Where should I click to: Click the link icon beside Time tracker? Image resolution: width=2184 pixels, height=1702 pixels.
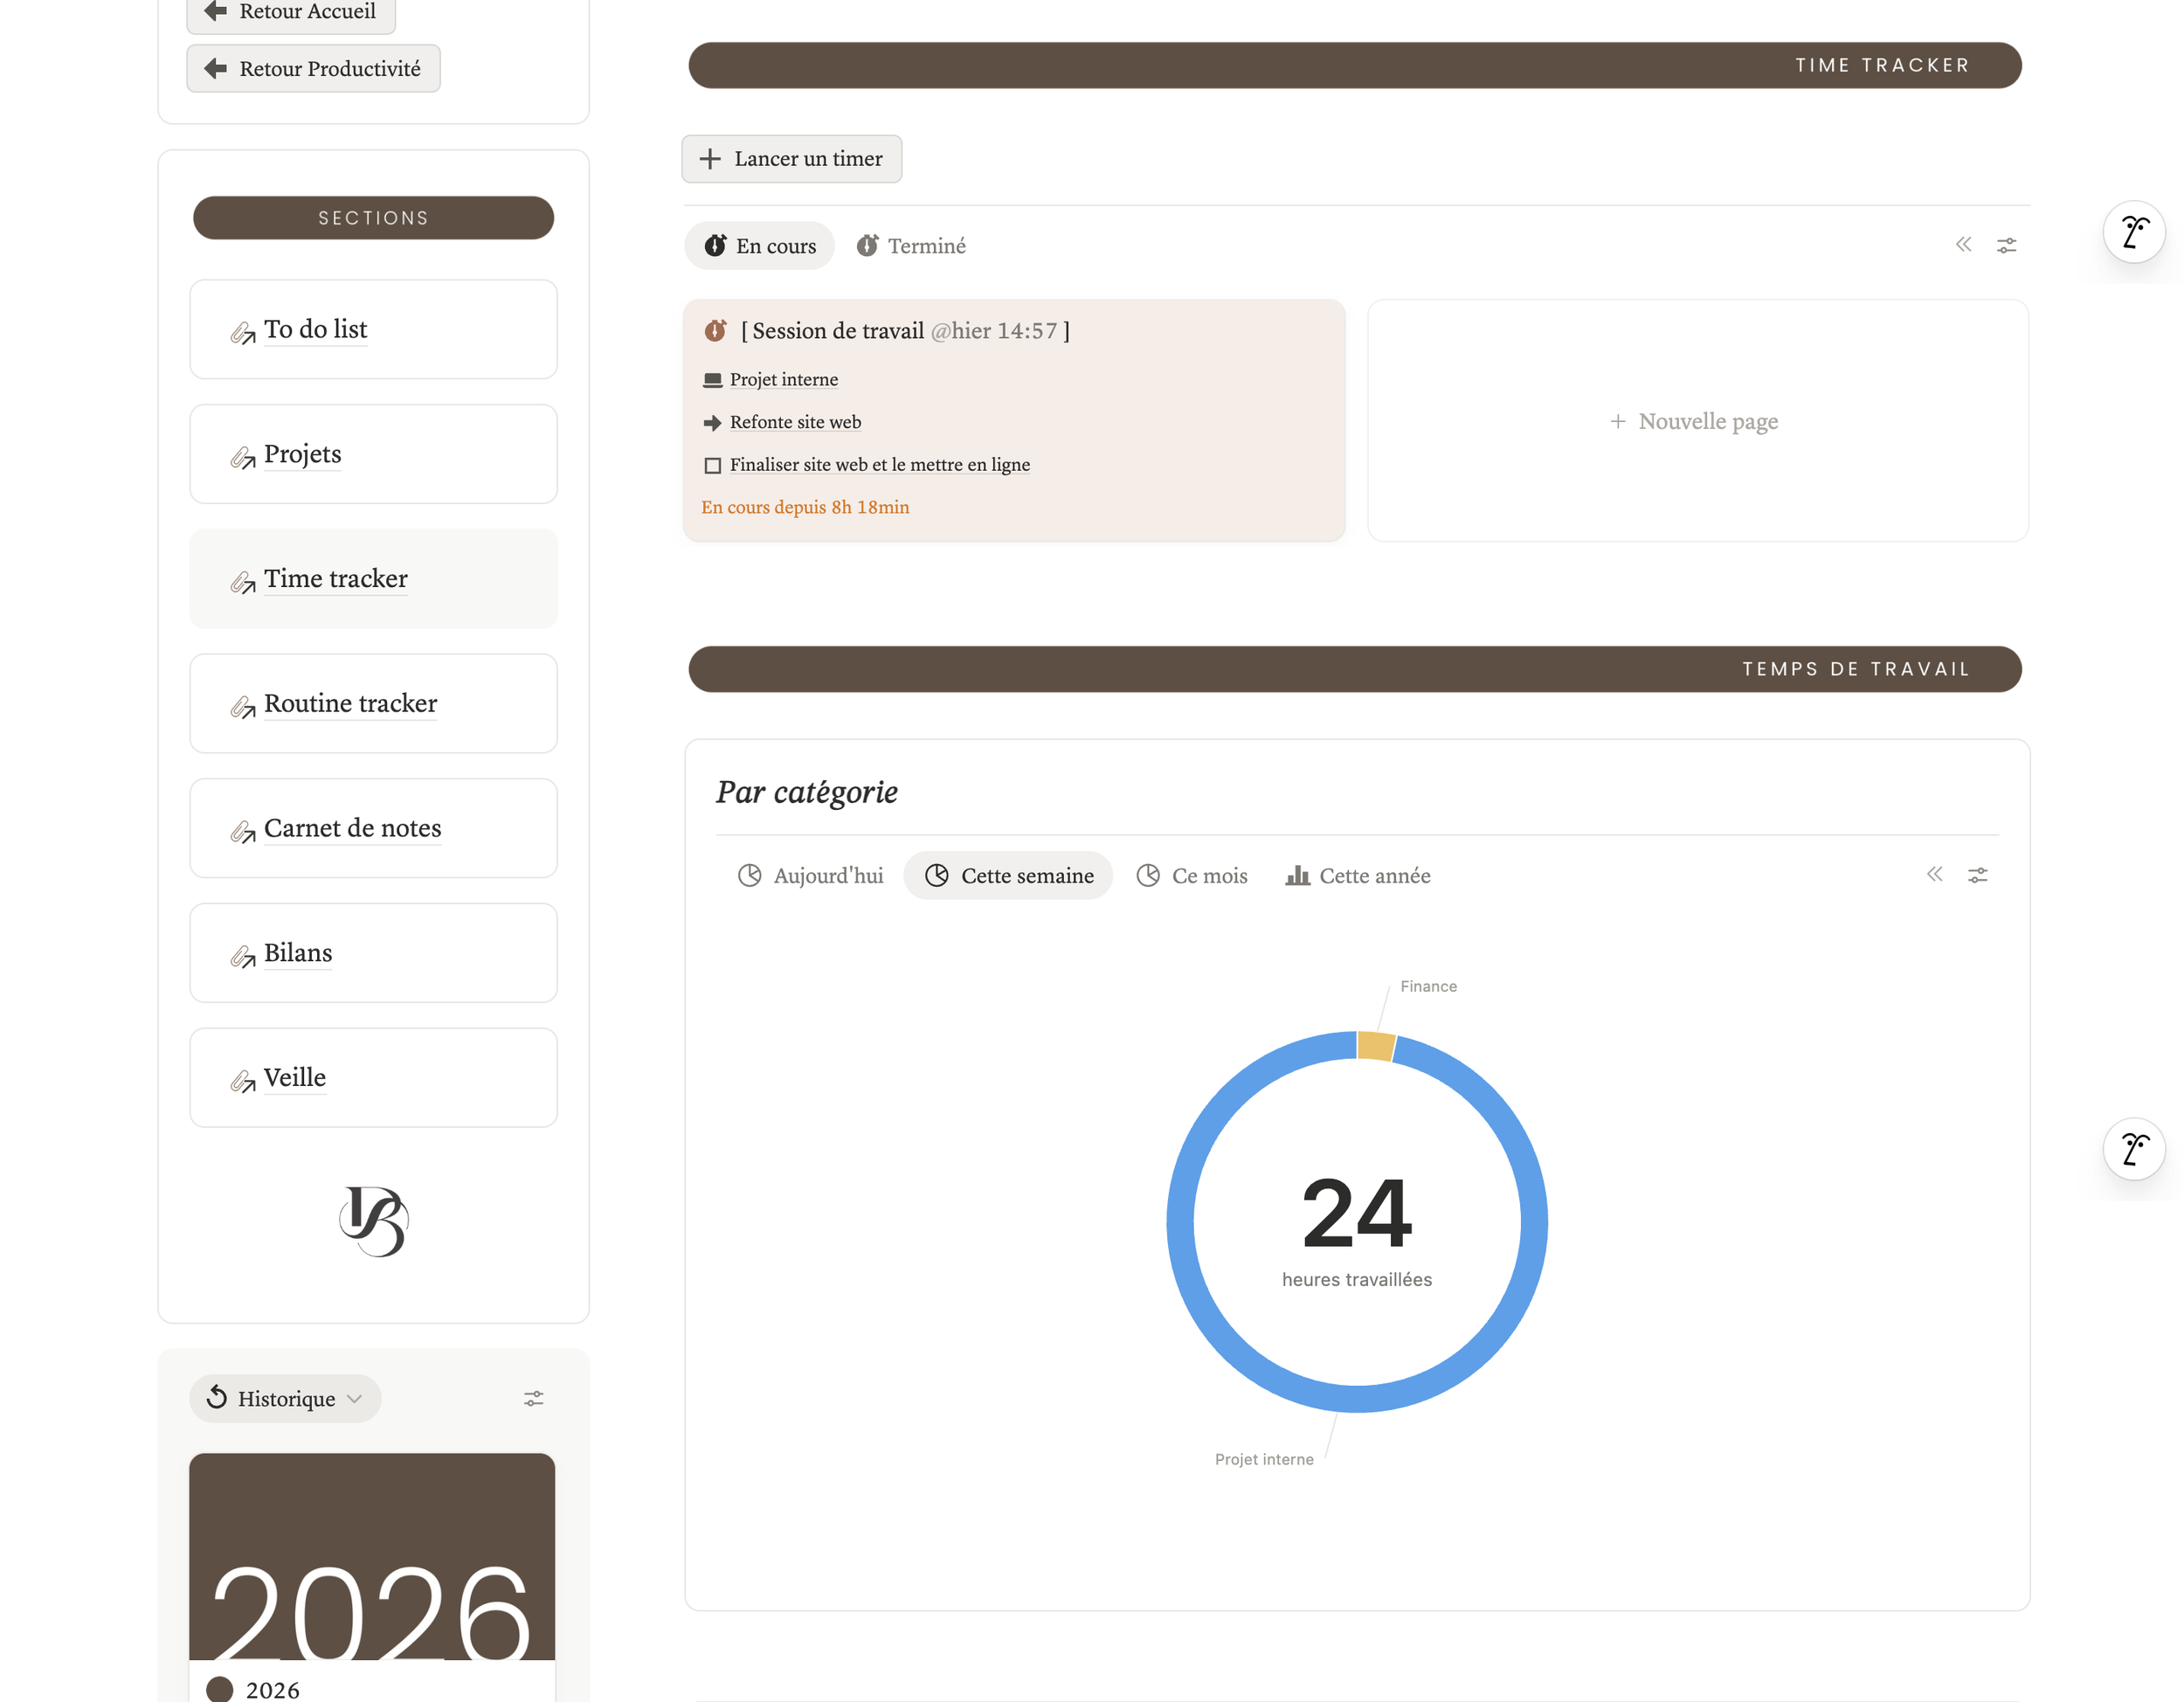pos(243,584)
